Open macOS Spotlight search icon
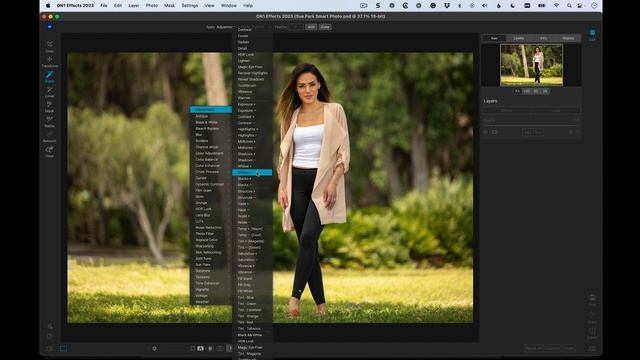This screenshot has width=640, height=360. point(569,6)
